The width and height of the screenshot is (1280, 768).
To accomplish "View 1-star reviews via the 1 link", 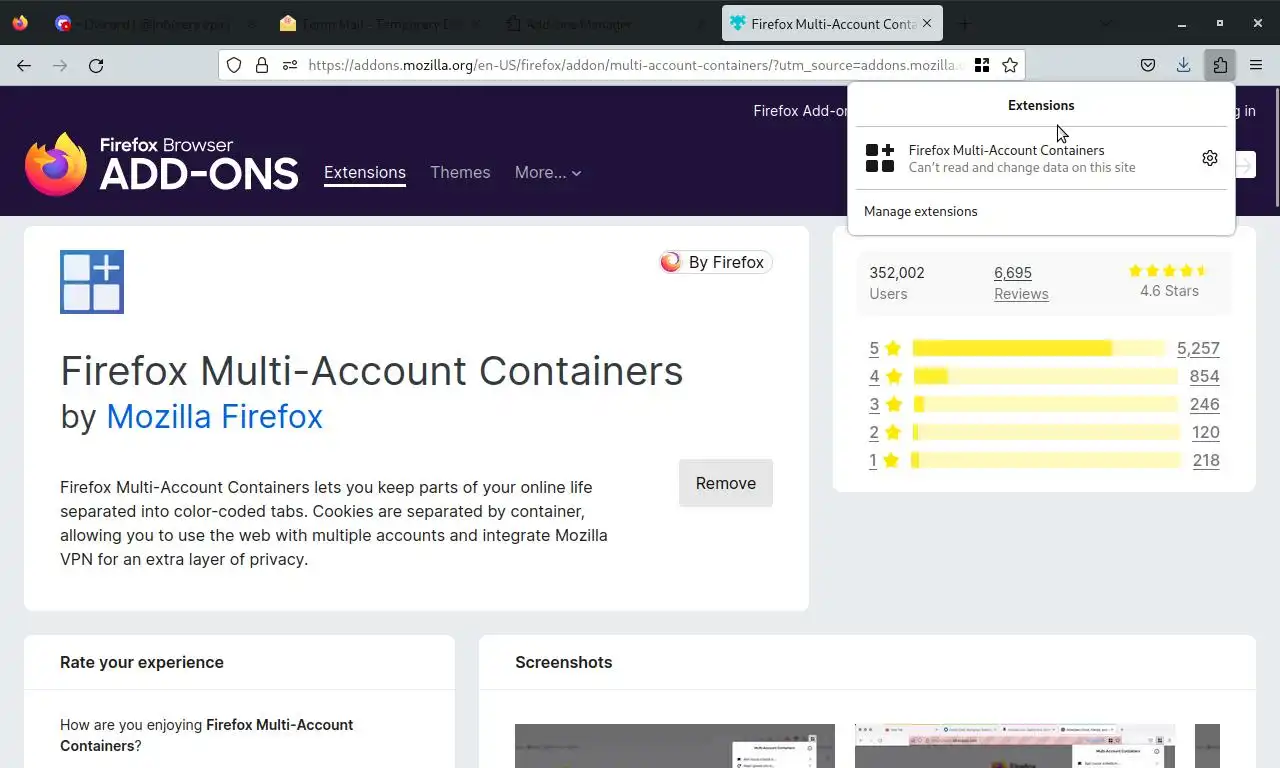I will click(873, 460).
